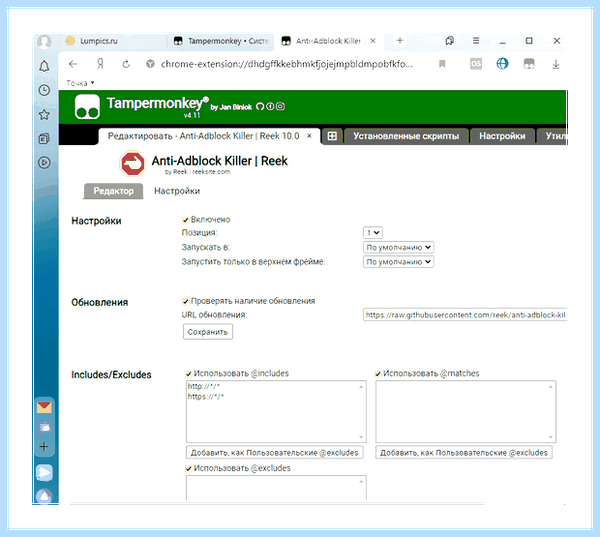Open the Позиция dropdown
The image size is (600, 537).
tap(373, 233)
